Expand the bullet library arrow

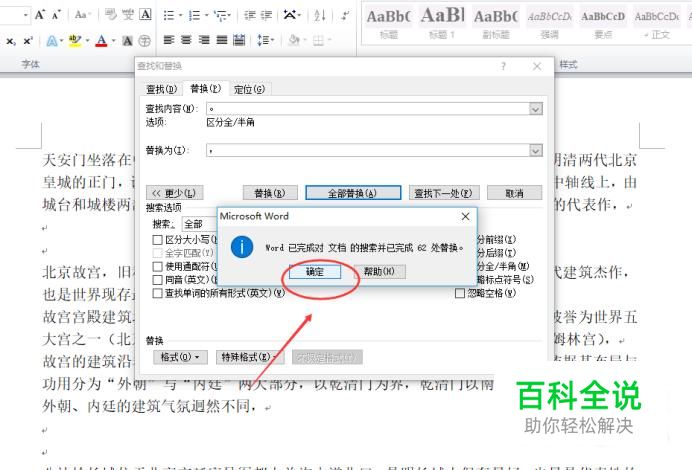[181, 15]
